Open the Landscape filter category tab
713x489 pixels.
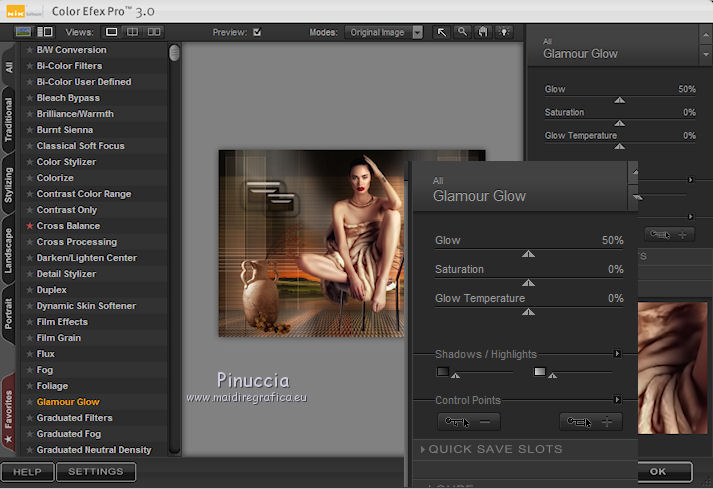click(9, 252)
